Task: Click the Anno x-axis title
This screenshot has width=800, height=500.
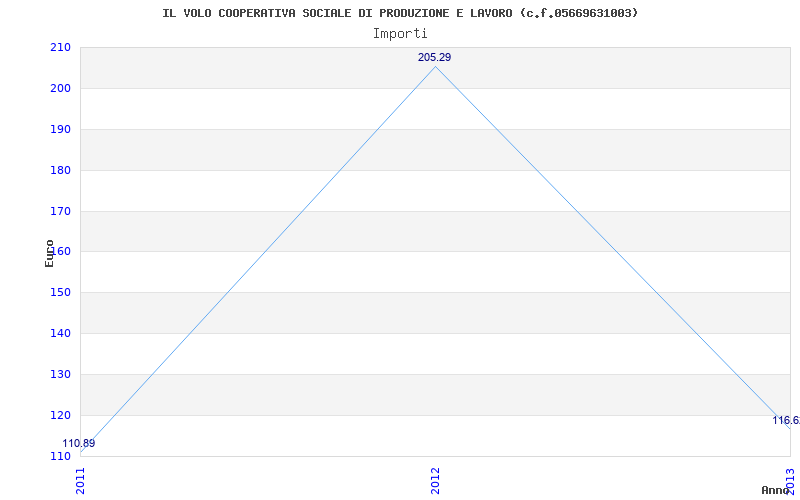Action: 775,490
